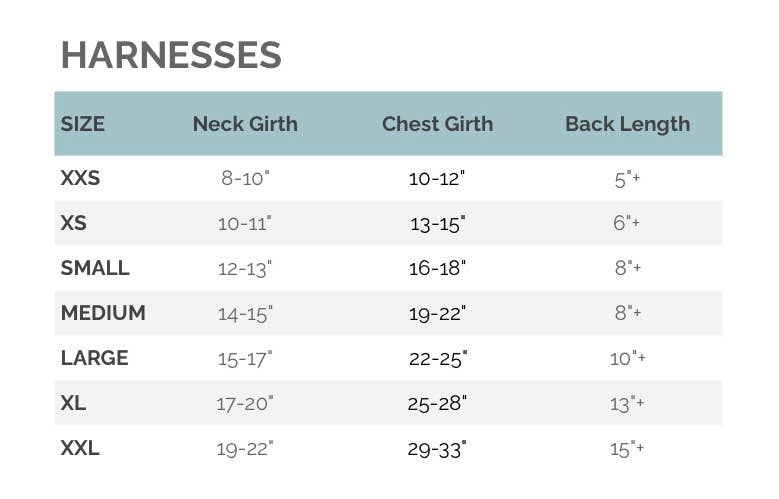Select the SIZE column header
The width and height of the screenshot is (779, 499).
point(83,124)
